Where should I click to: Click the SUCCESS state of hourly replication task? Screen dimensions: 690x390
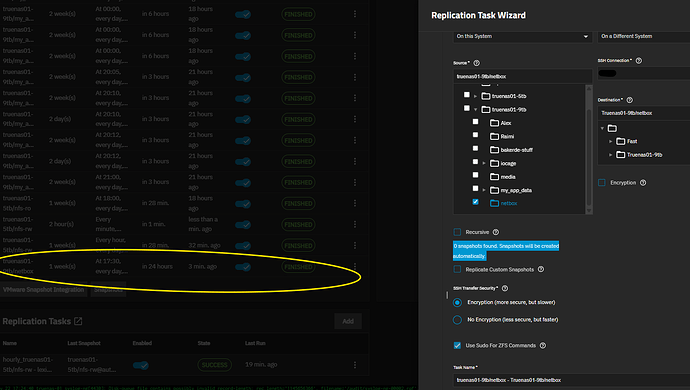pos(215,365)
